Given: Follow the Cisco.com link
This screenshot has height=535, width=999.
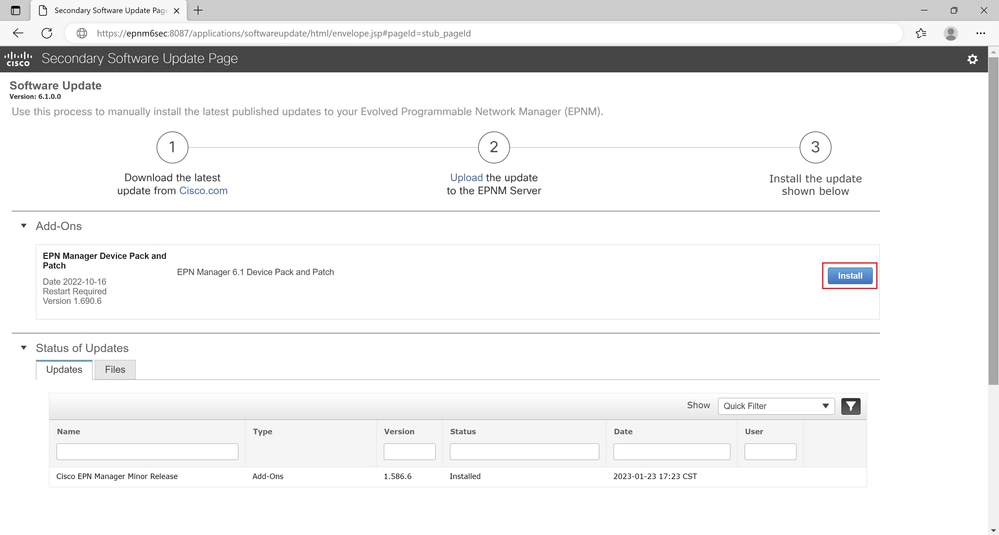Looking at the screenshot, I should pyautogui.click(x=203, y=190).
